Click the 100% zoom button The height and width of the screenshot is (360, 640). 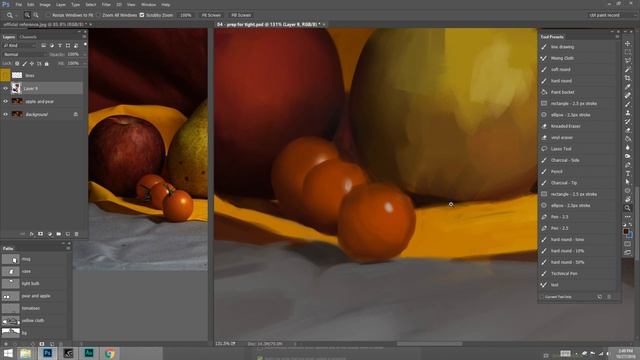(x=186, y=15)
